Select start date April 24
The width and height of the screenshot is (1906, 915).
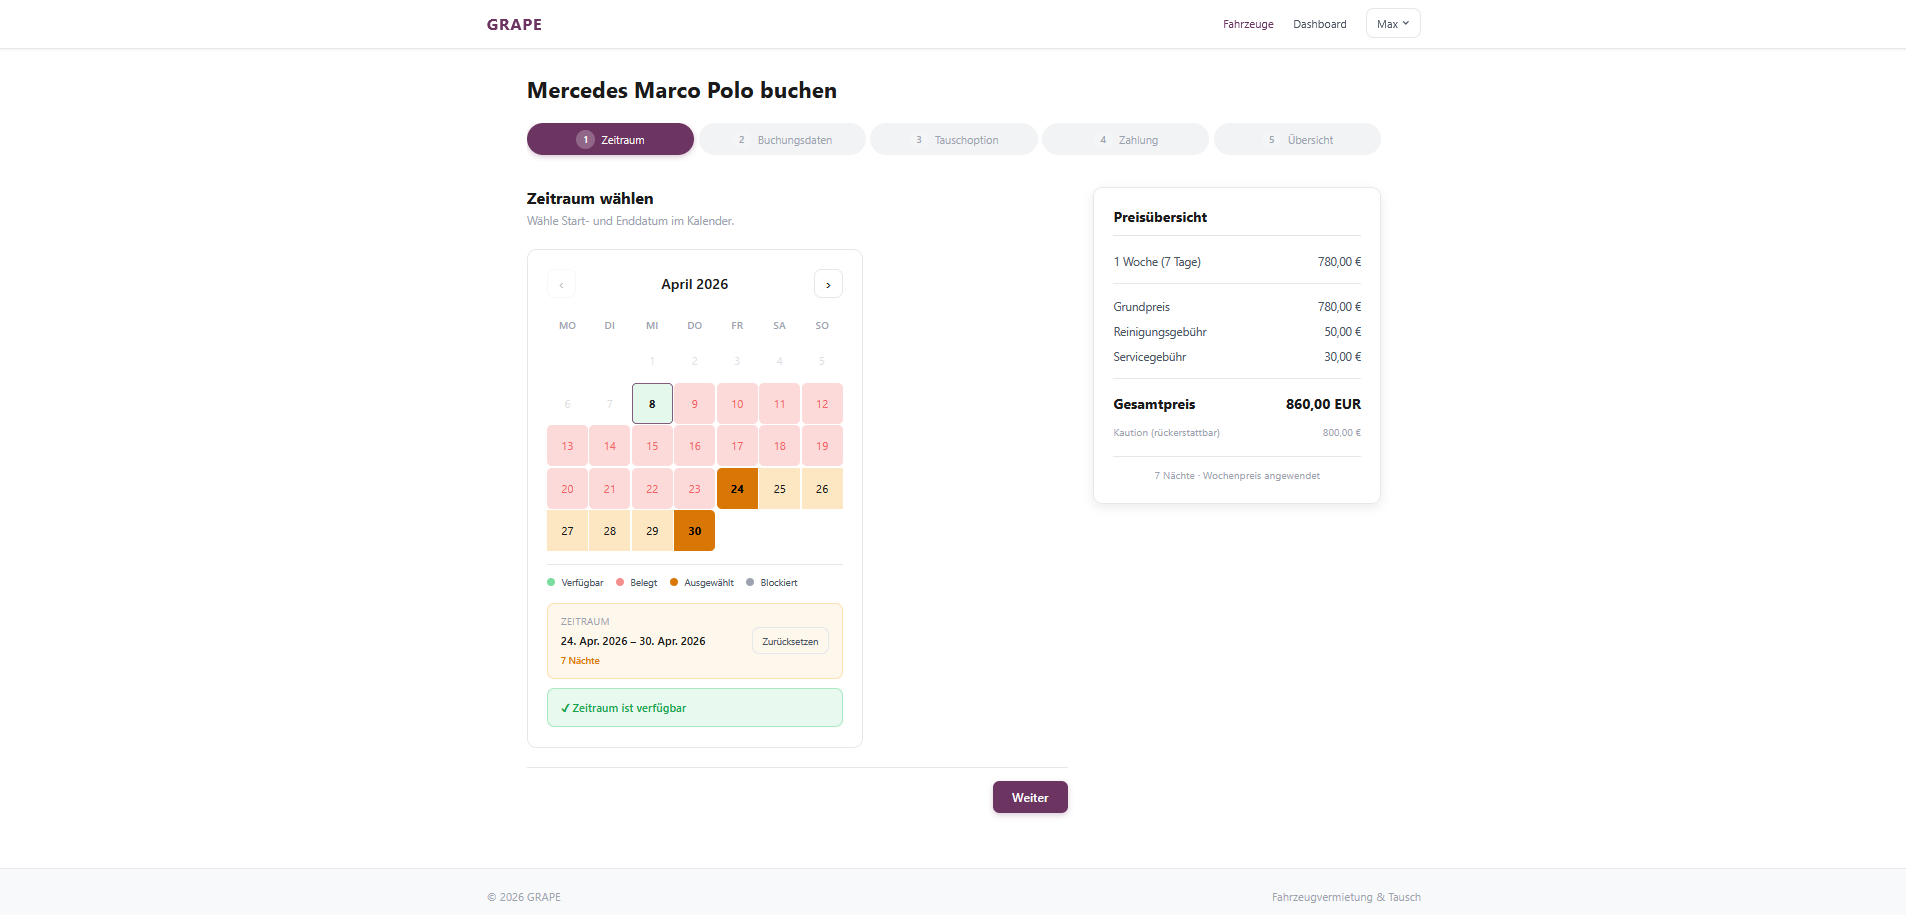coord(737,489)
